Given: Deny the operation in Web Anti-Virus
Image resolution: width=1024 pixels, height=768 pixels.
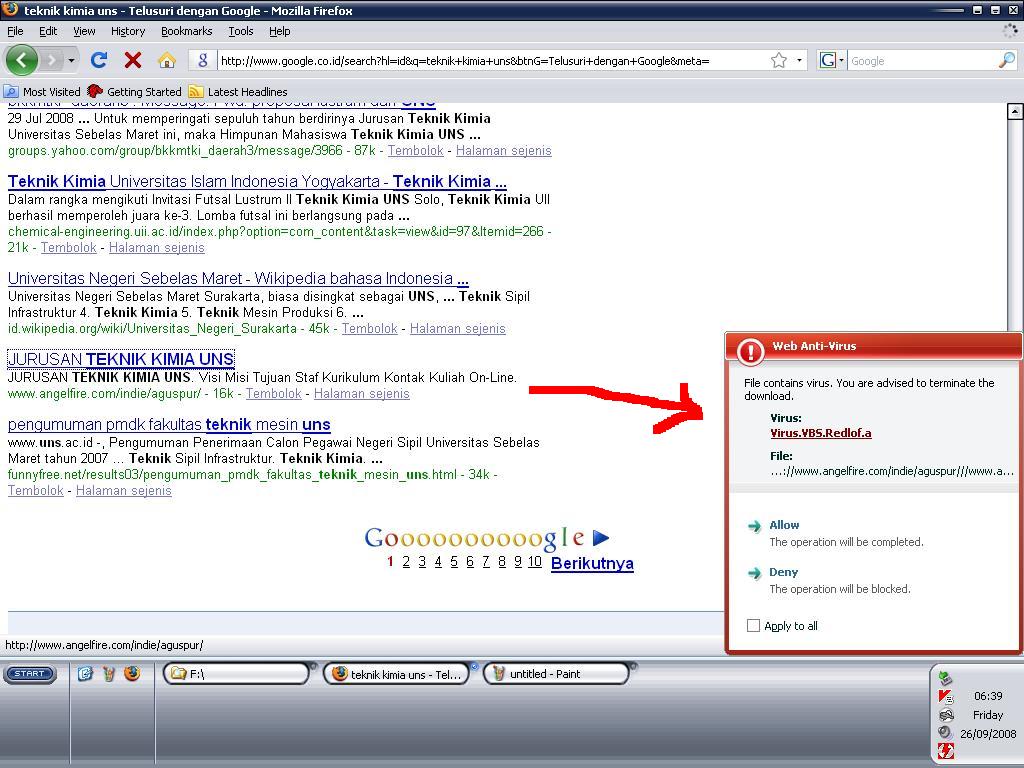Looking at the screenshot, I should tap(784, 572).
